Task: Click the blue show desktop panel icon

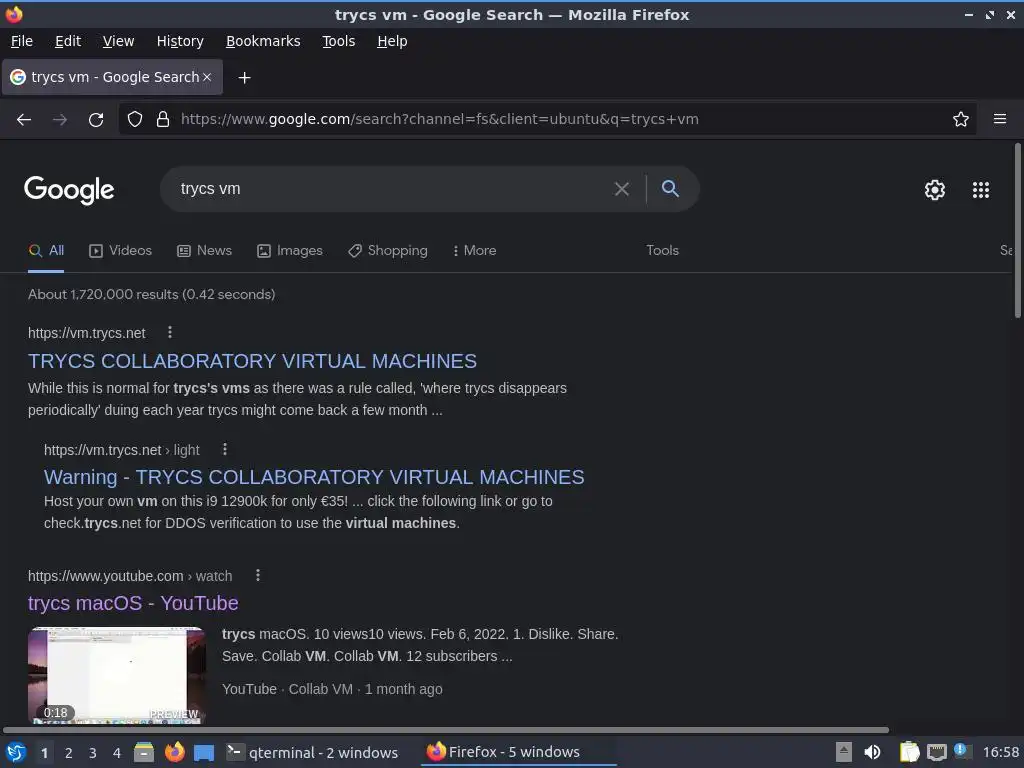Action: tap(204, 753)
